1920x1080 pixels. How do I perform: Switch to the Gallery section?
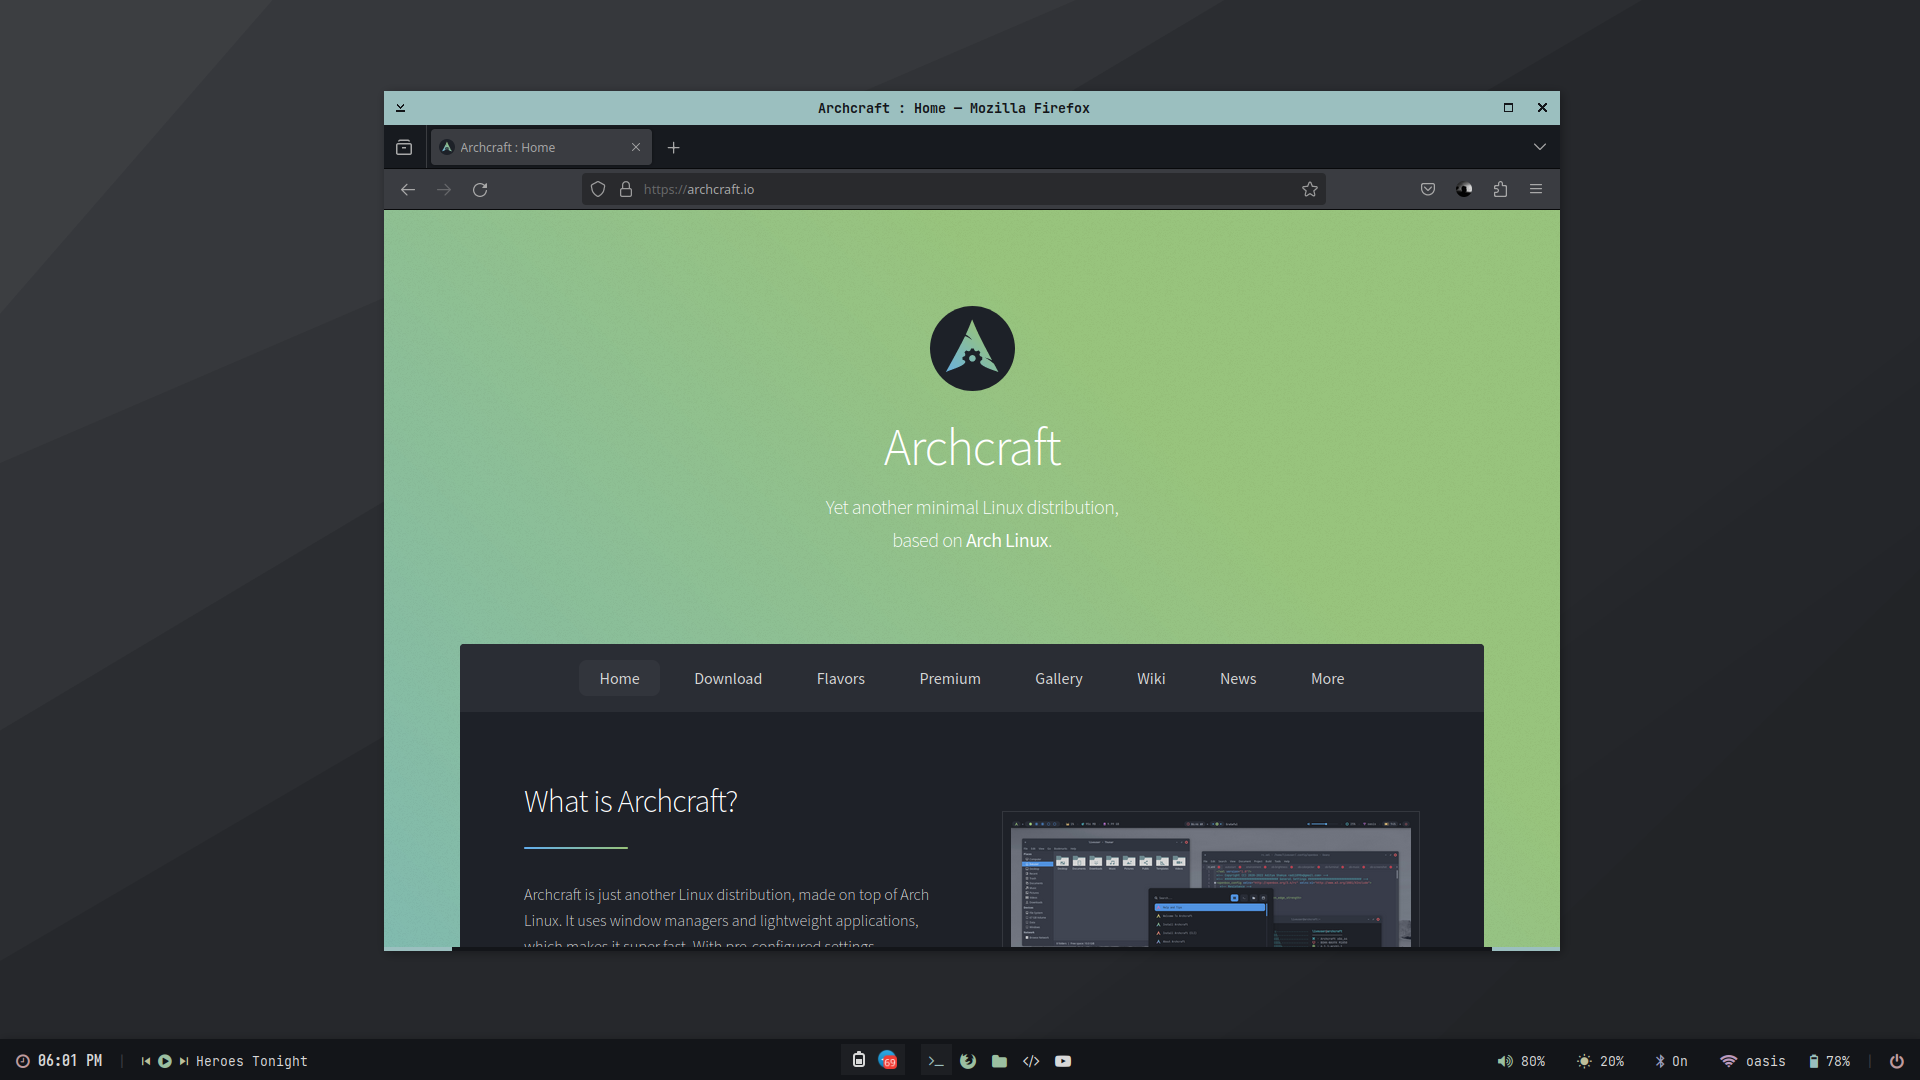[1058, 679]
